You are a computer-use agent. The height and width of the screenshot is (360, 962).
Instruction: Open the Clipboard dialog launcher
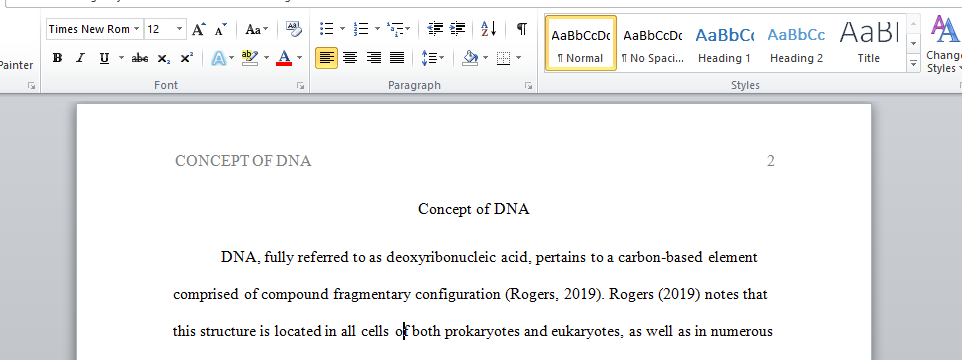[31, 86]
